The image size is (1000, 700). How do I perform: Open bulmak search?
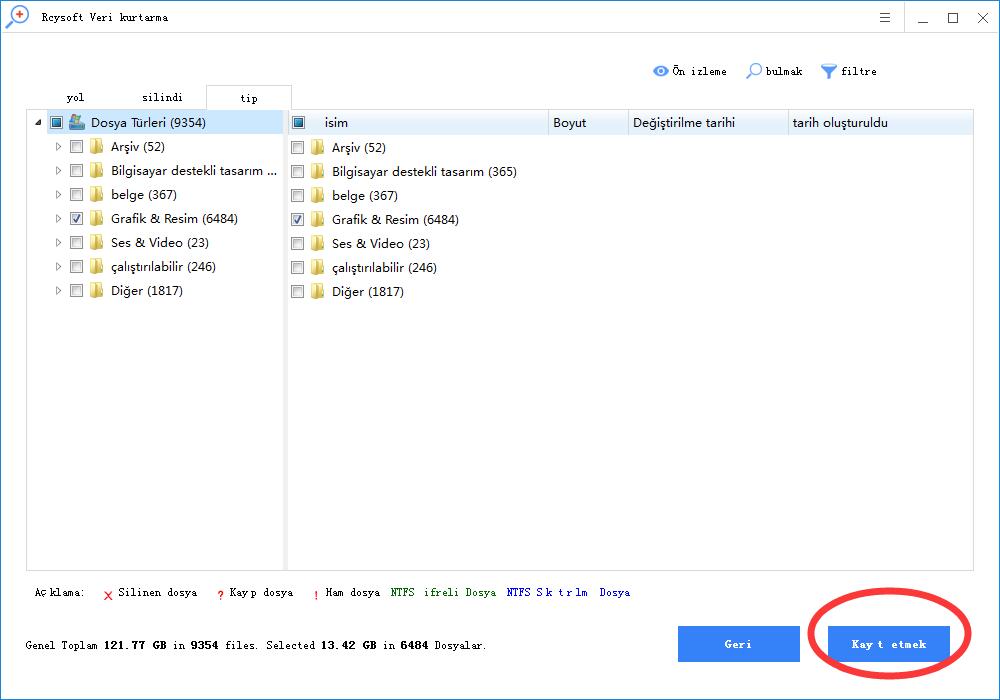(x=774, y=71)
